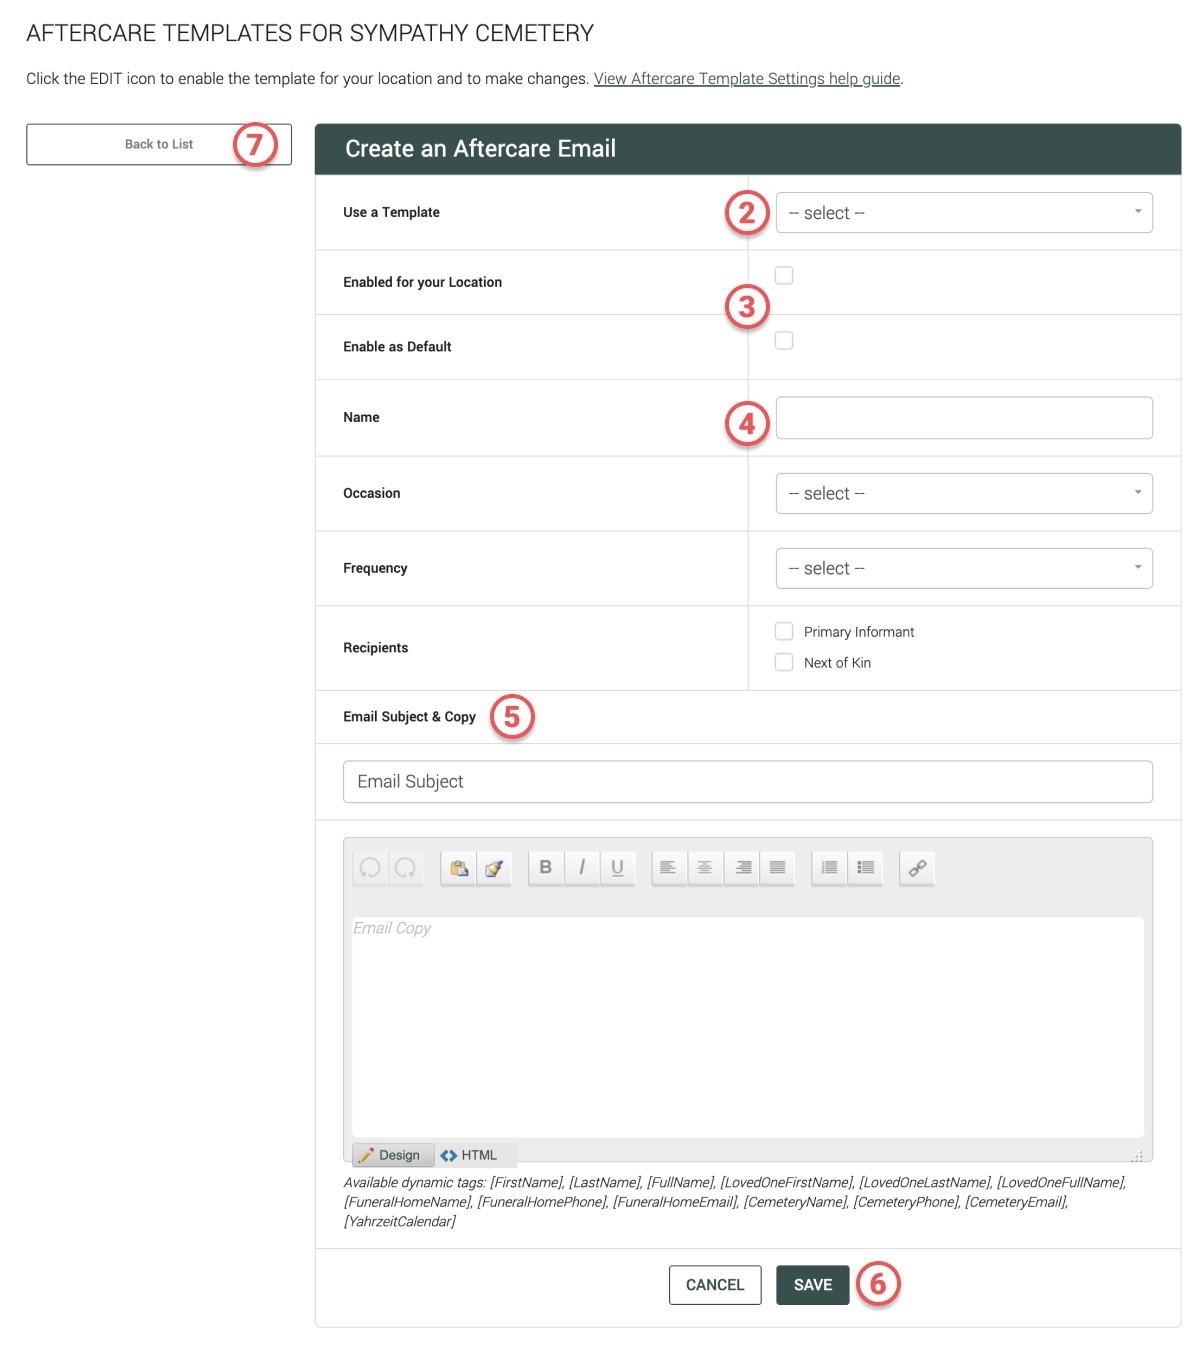Screen dimensions: 1200x1350
Task: Click the format cleaner brush icon
Action: [x=494, y=867]
